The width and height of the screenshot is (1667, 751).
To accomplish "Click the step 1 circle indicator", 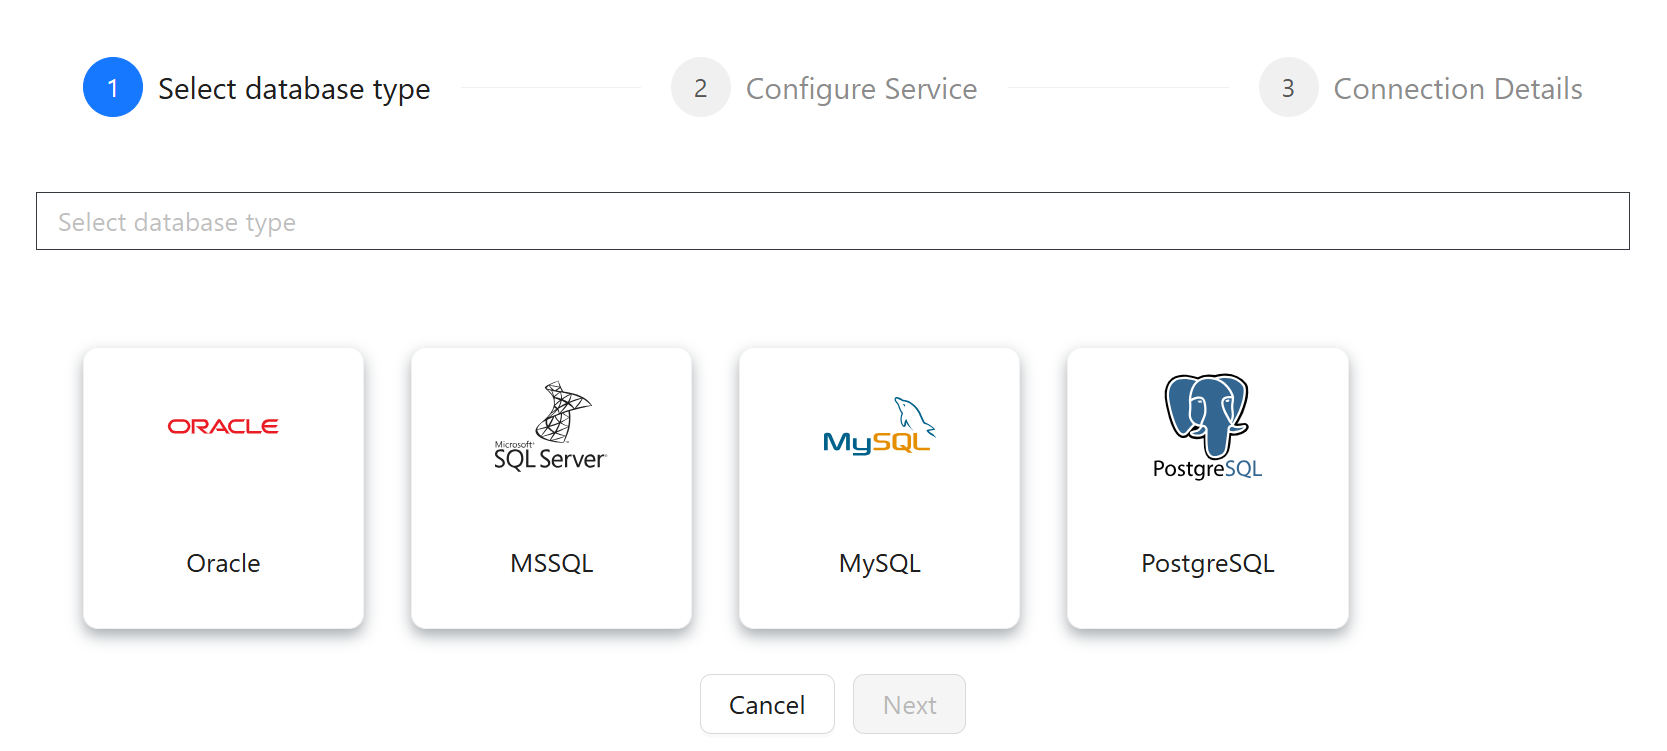I will pyautogui.click(x=113, y=87).
